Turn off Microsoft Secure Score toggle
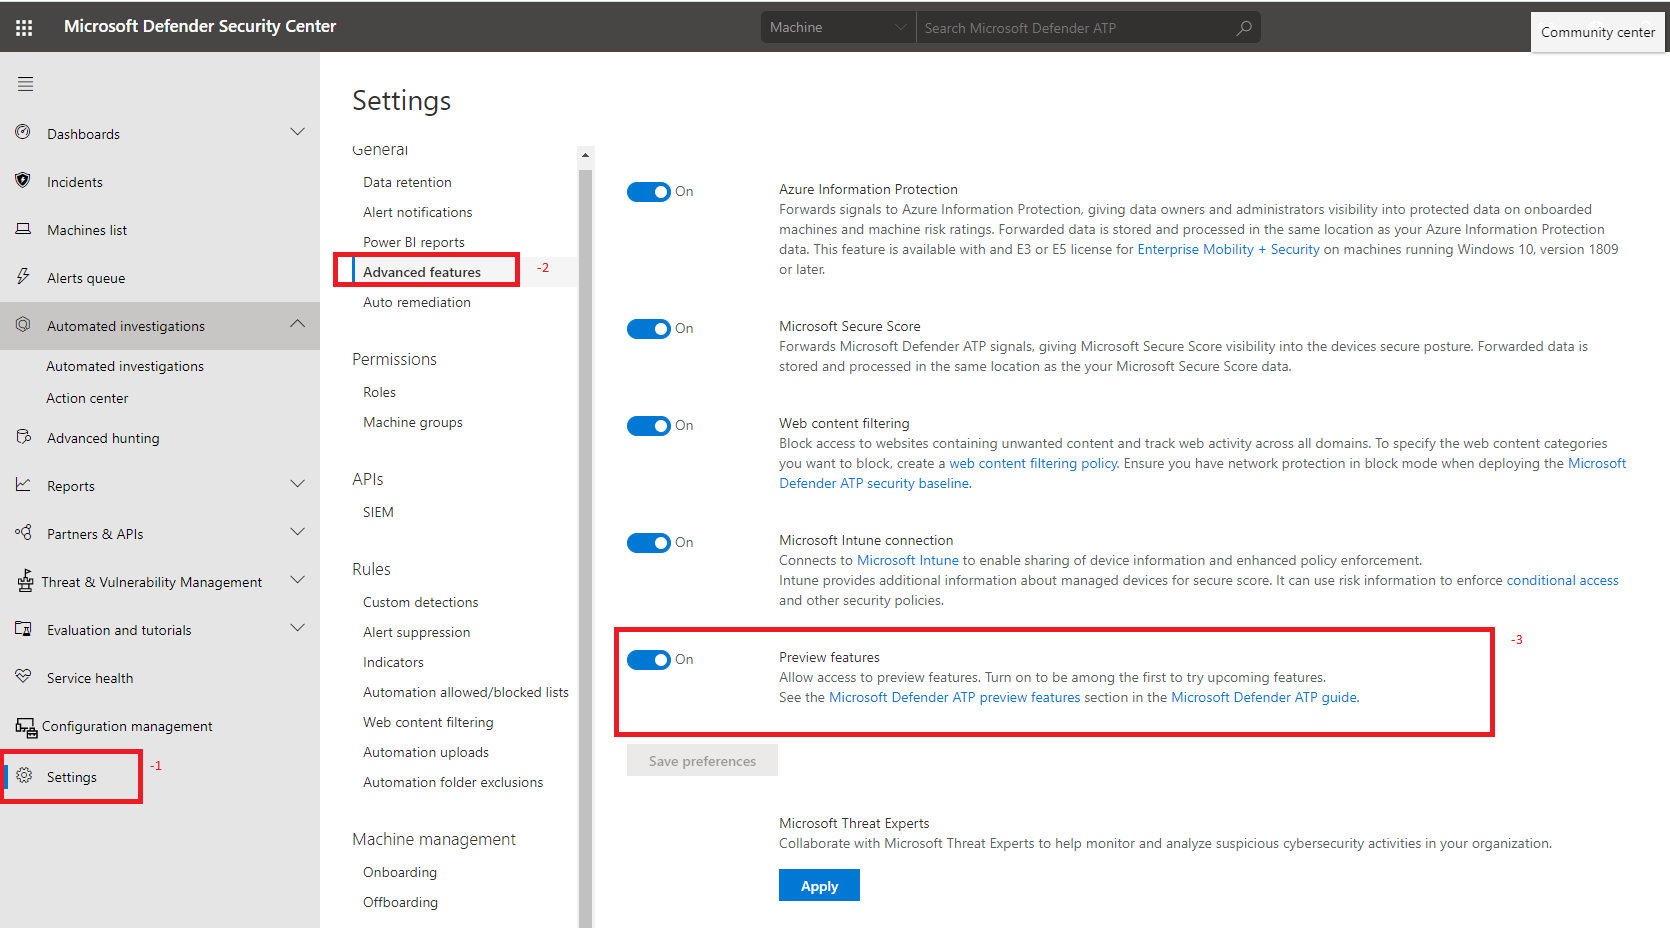1670x928 pixels. pos(649,329)
